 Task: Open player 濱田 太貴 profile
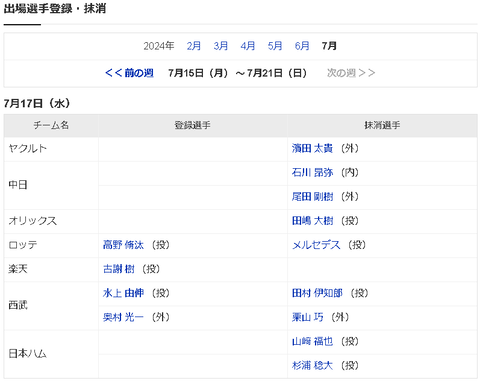[x=312, y=148]
